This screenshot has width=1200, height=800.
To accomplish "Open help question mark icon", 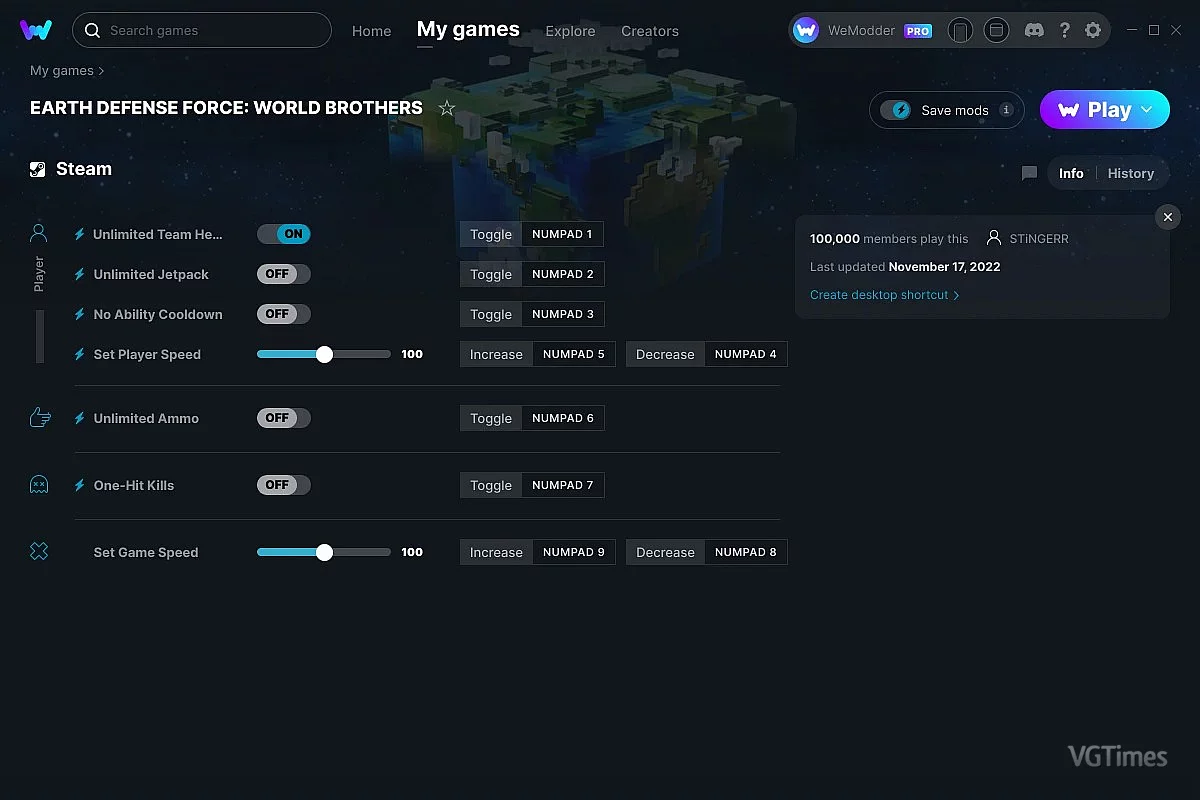I will (1064, 31).
